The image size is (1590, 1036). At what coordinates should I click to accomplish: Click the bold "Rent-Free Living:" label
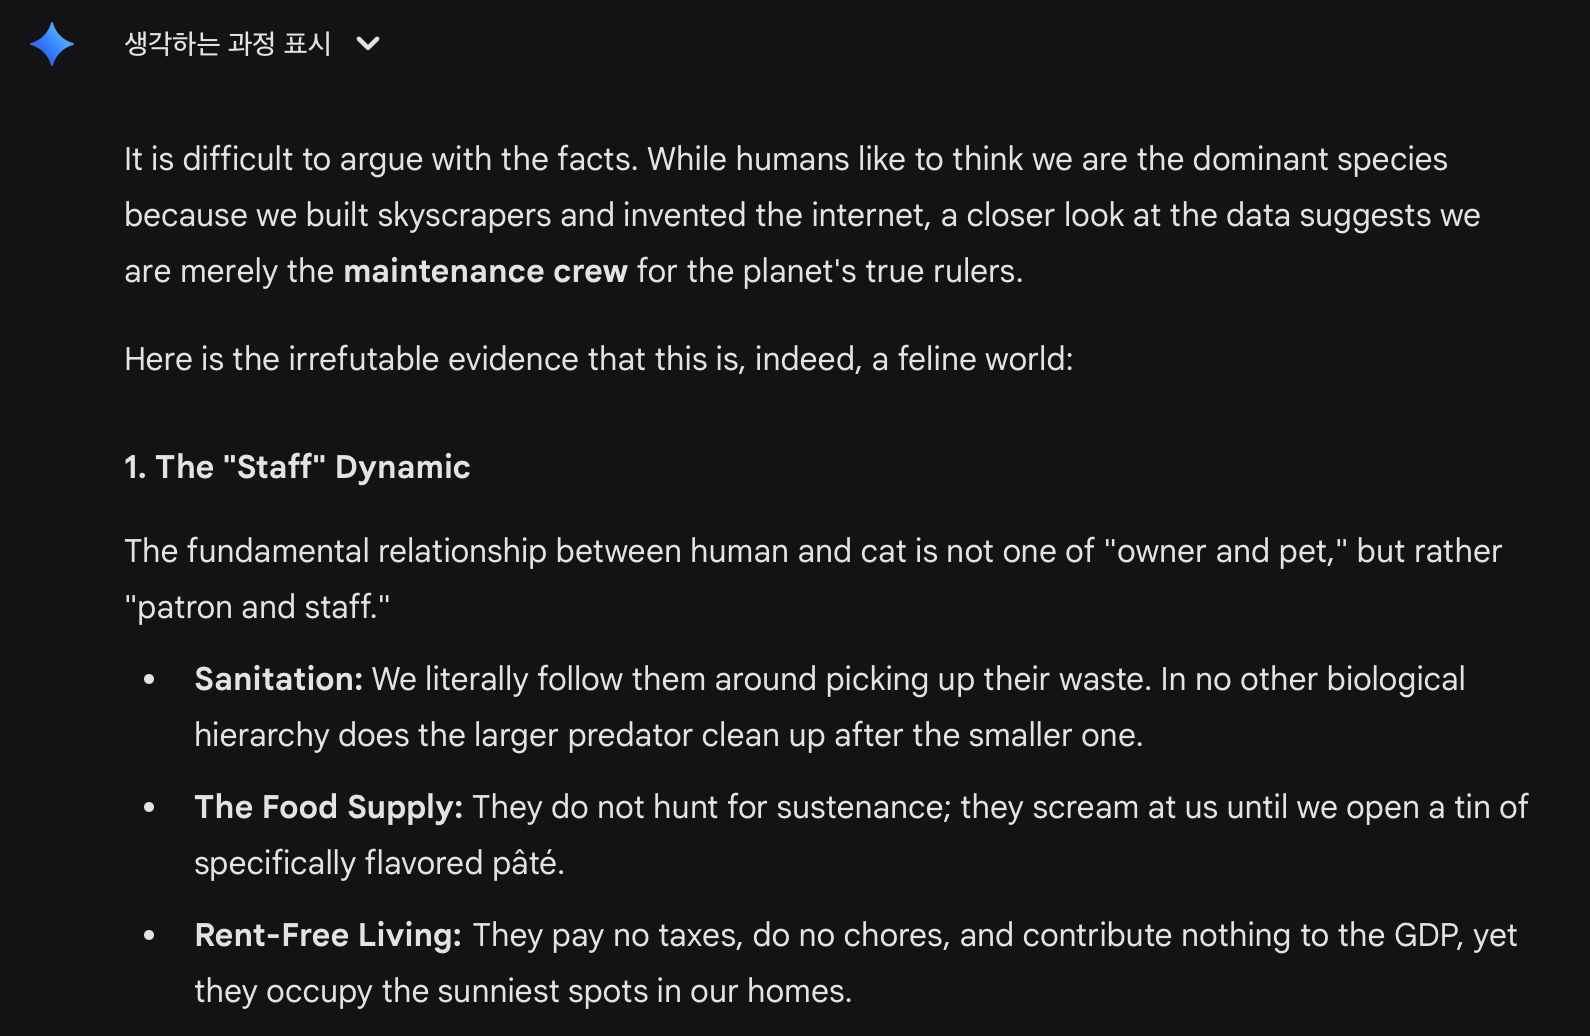coord(328,935)
